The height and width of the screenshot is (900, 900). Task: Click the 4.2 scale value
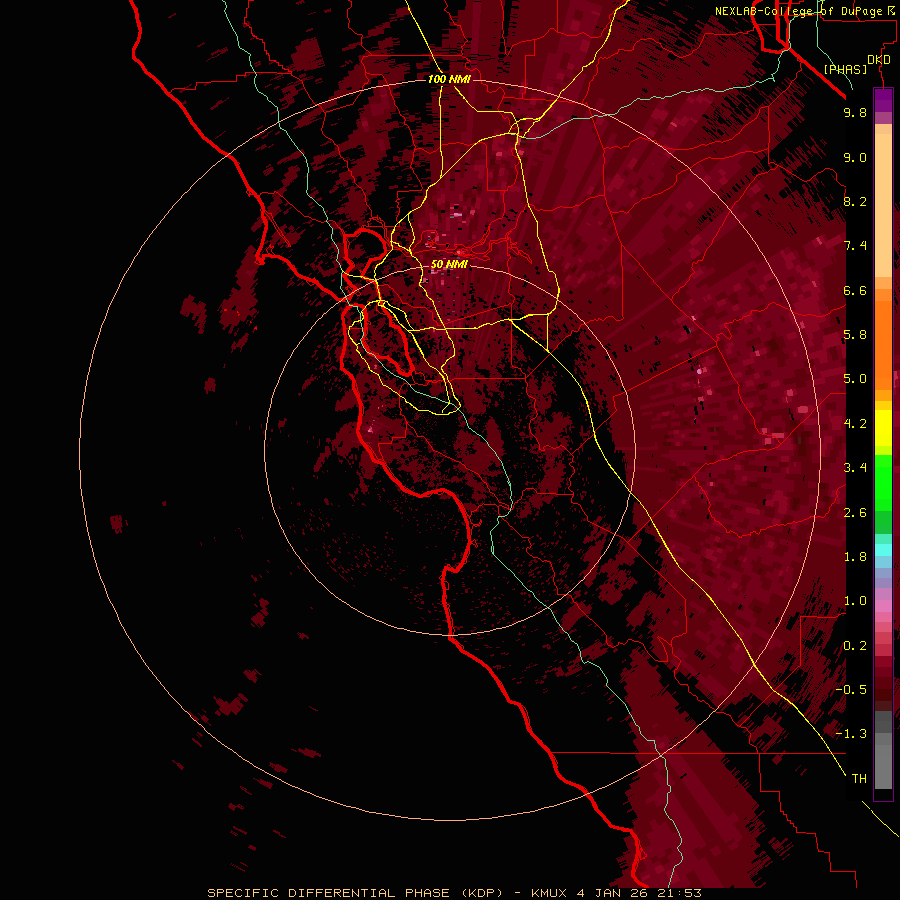coord(855,424)
